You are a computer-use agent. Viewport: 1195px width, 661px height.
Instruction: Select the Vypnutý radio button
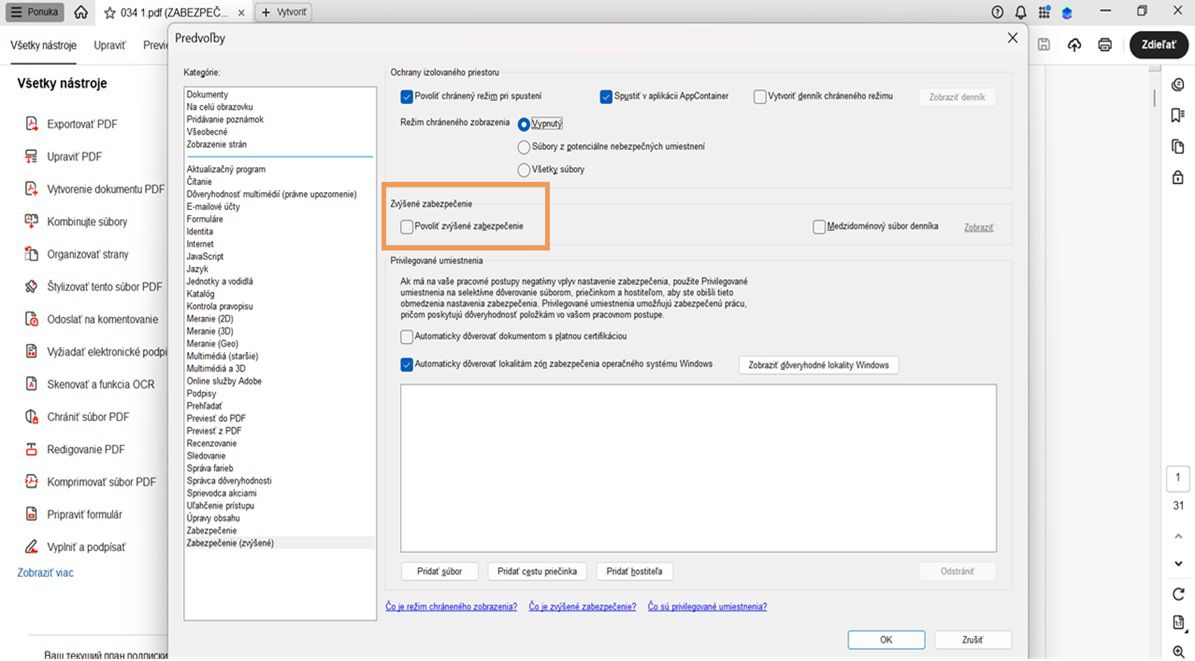[x=524, y=124]
